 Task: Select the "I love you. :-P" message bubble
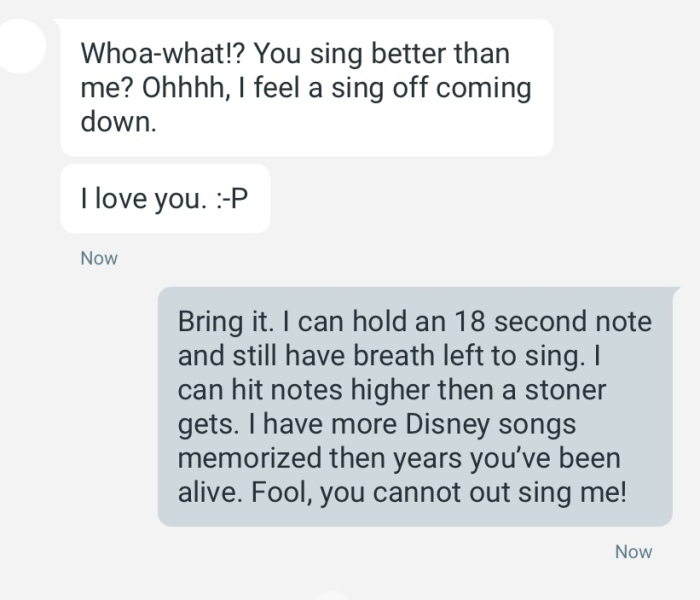click(x=165, y=199)
